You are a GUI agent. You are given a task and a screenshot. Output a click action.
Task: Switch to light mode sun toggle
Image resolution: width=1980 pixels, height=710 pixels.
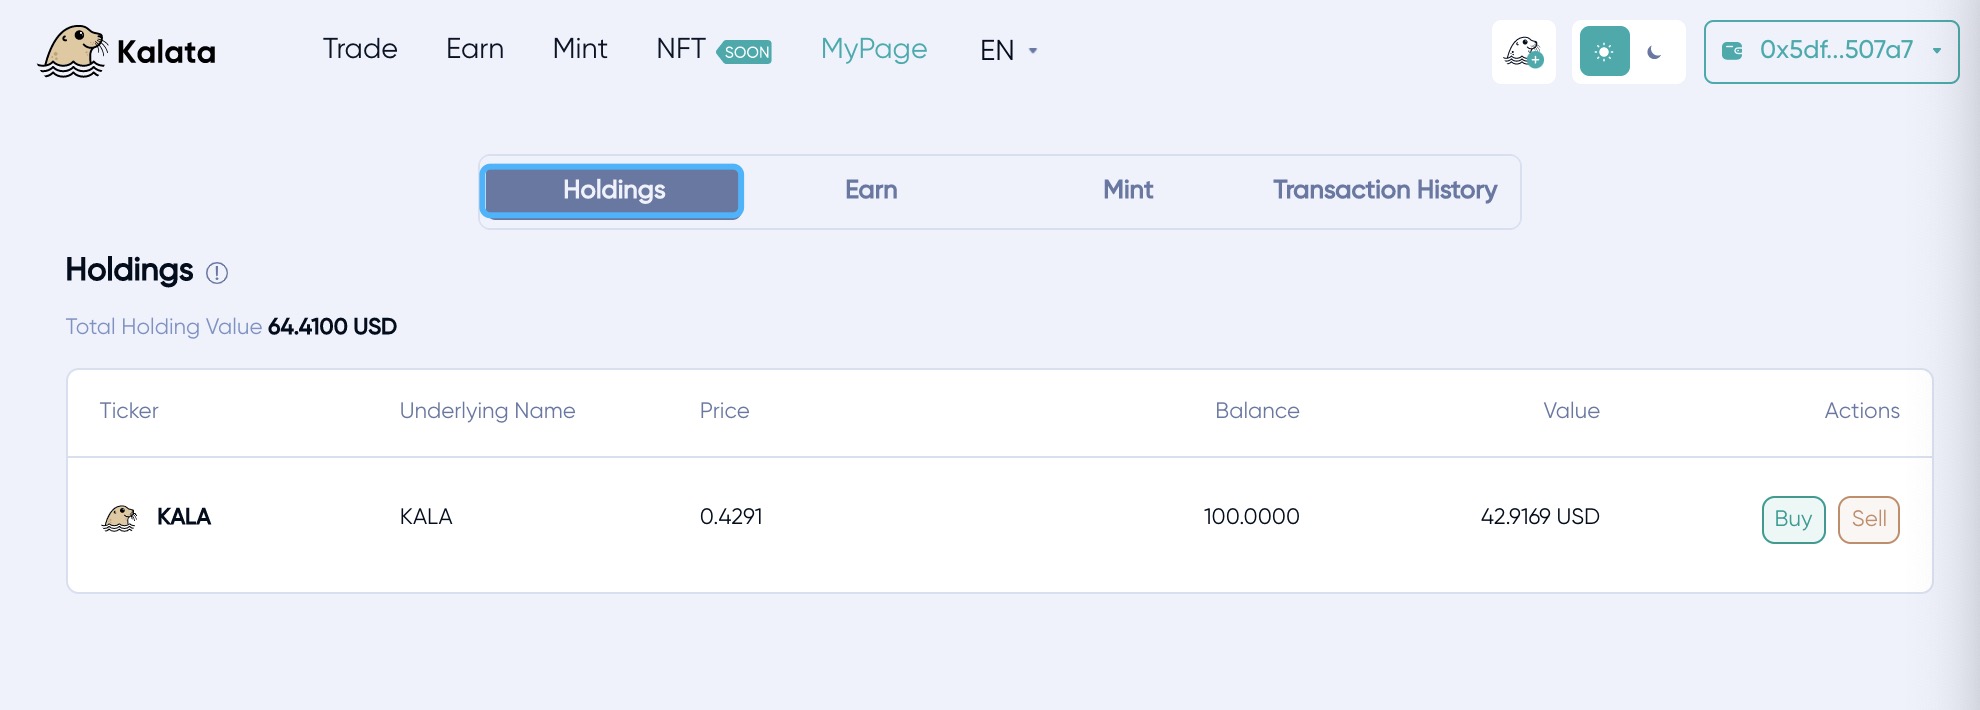[x=1604, y=52]
